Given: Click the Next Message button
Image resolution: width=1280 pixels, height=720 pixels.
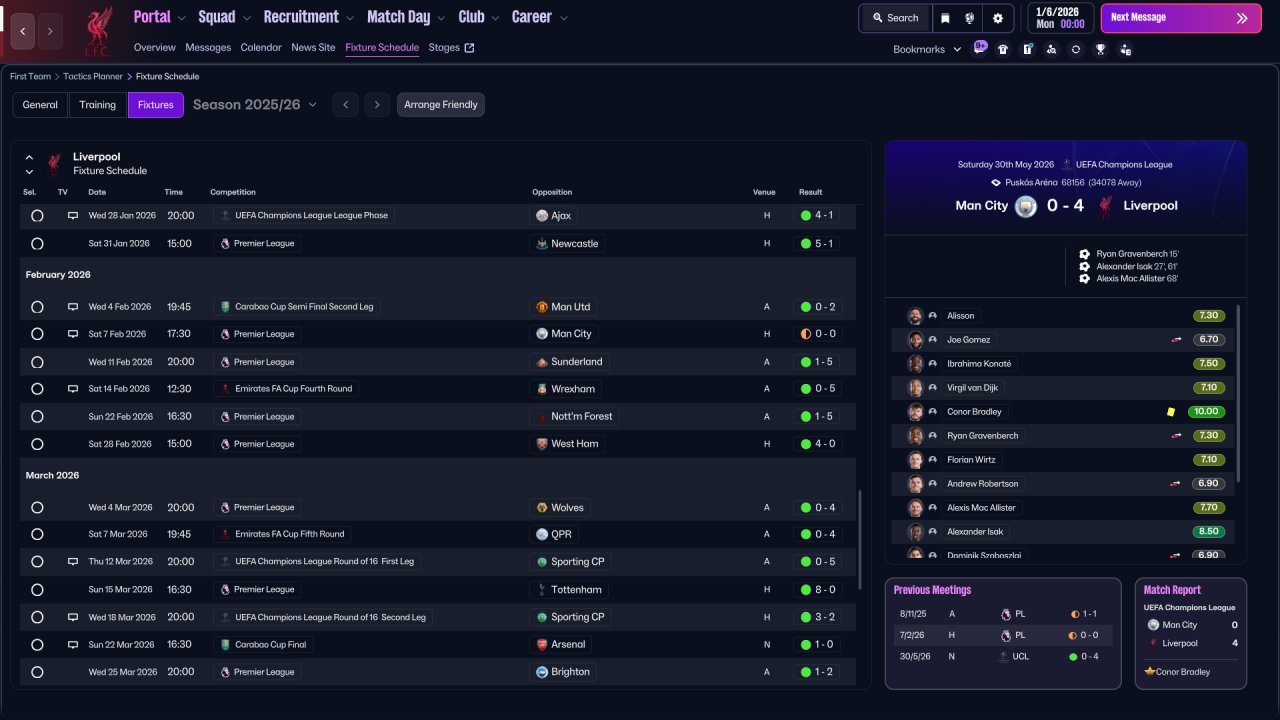Looking at the screenshot, I should (x=1181, y=18).
